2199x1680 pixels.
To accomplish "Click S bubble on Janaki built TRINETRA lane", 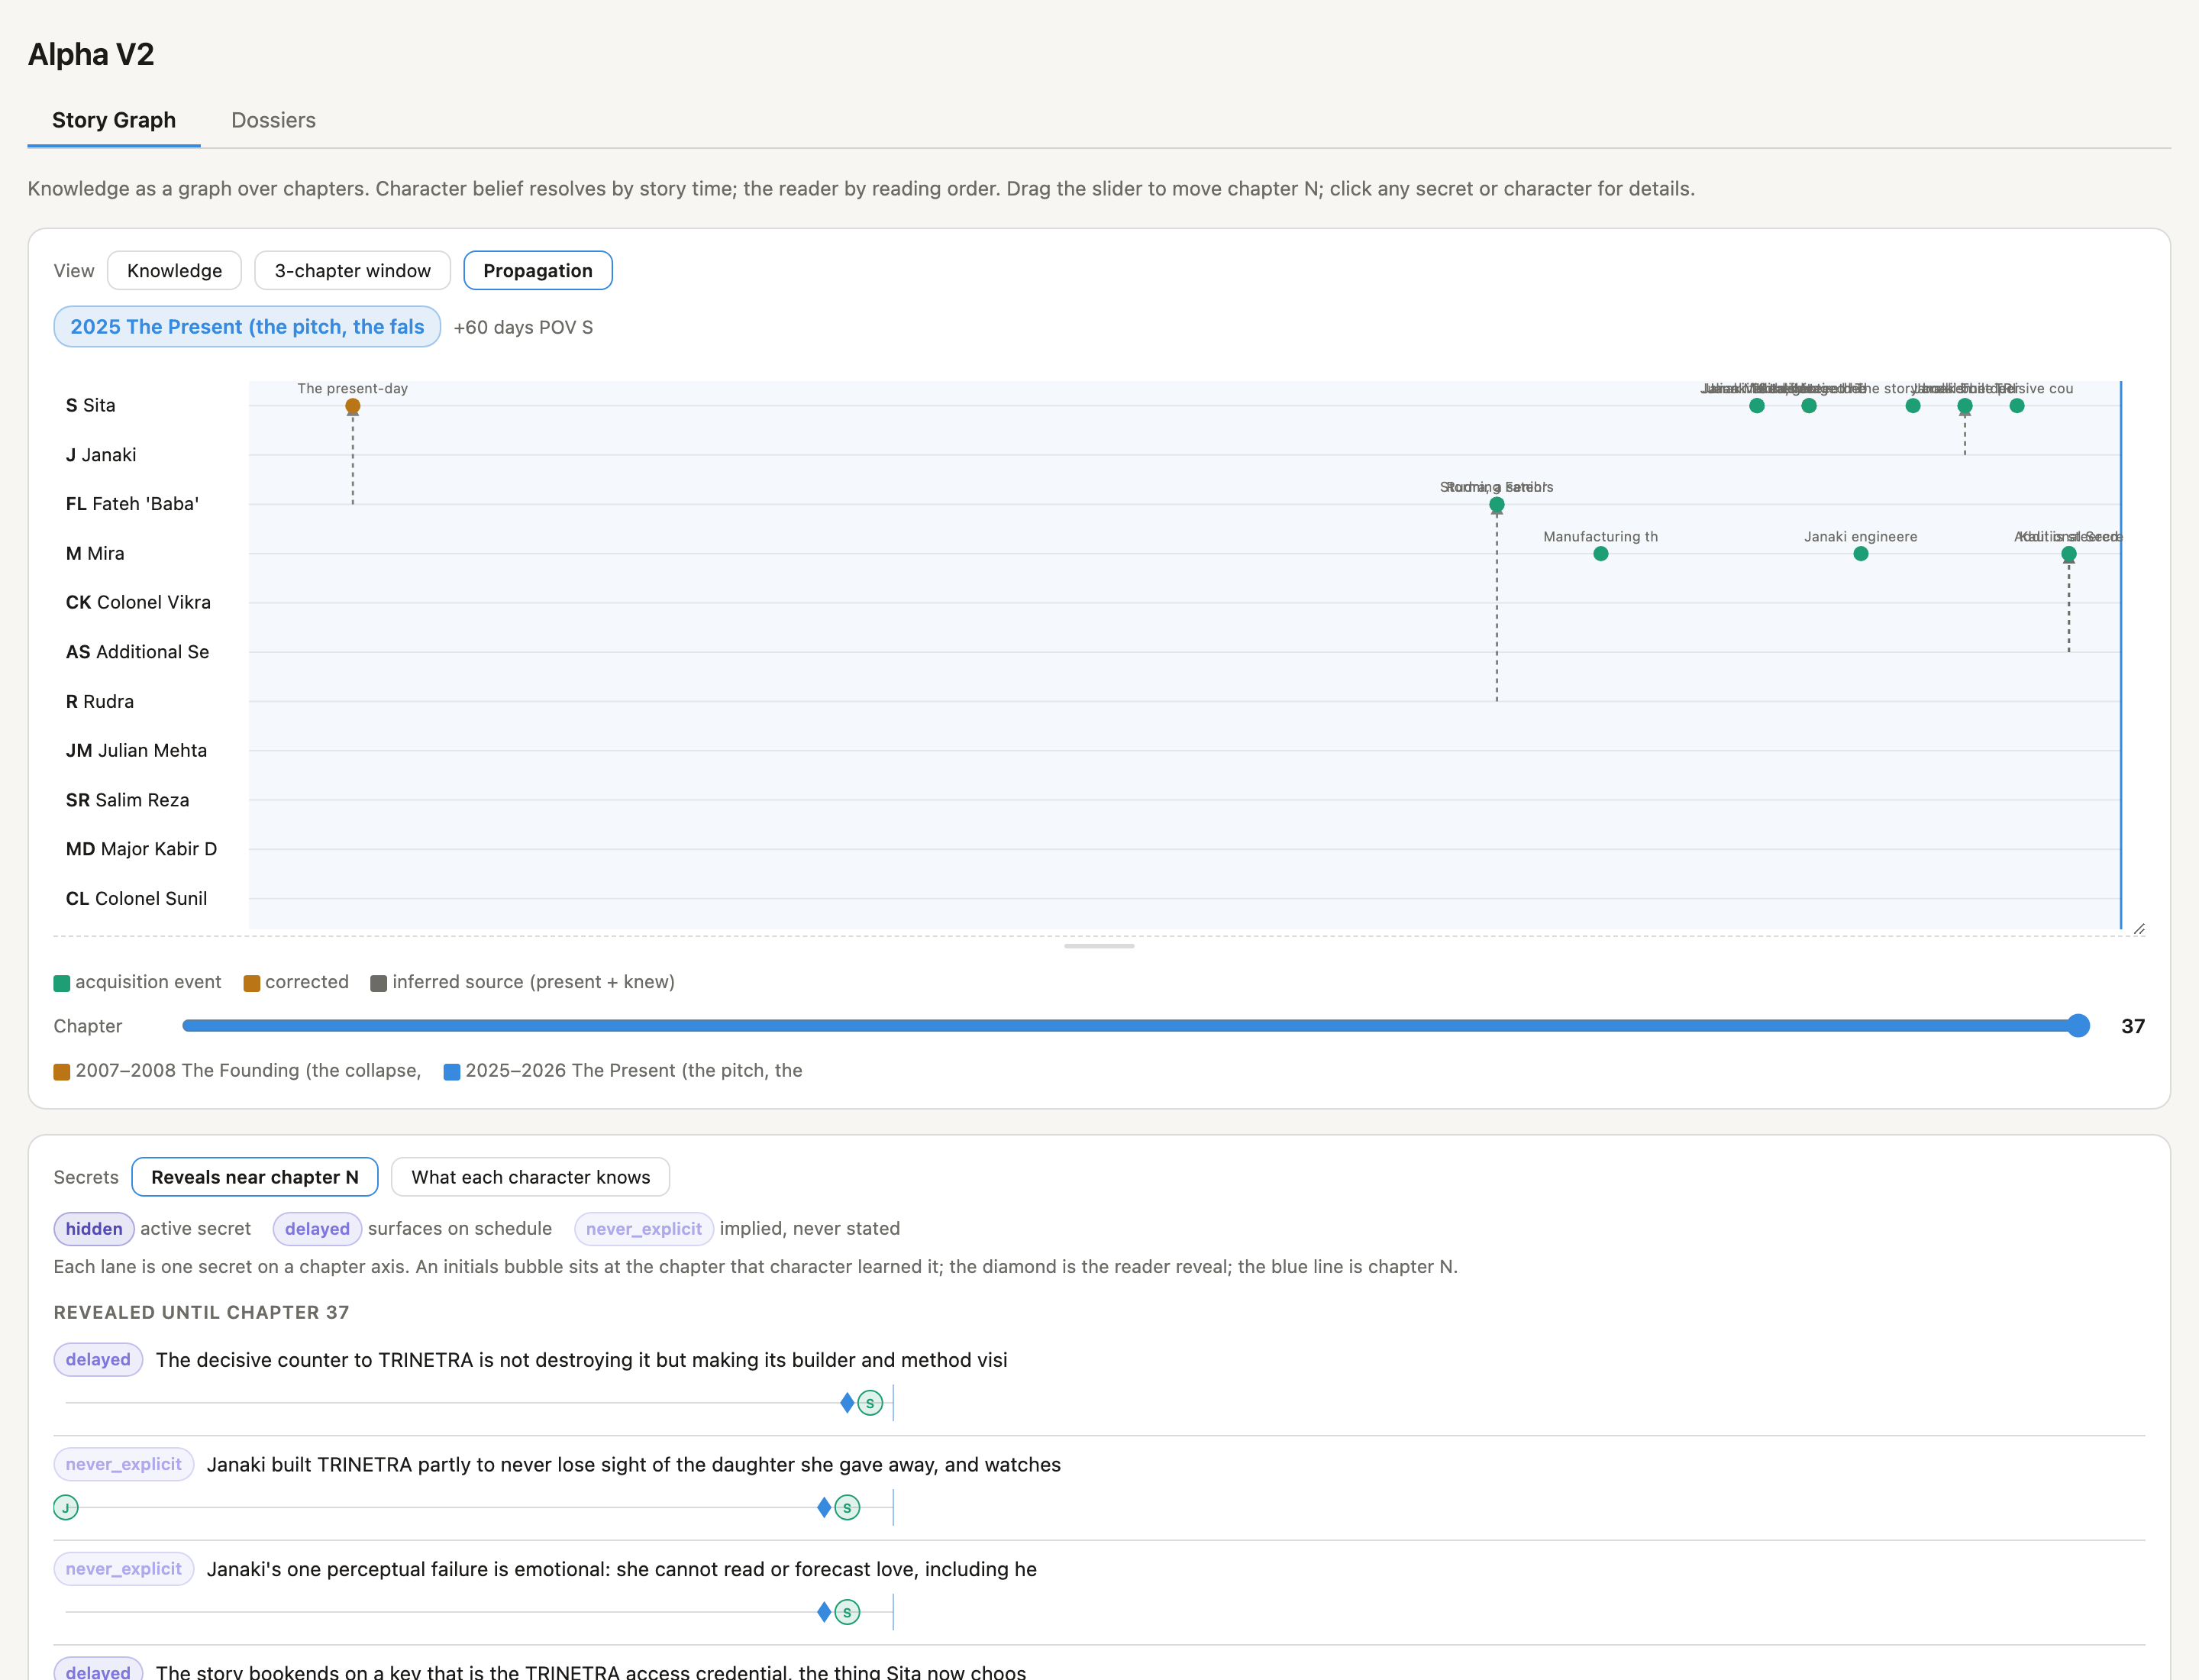I will [847, 1508].
